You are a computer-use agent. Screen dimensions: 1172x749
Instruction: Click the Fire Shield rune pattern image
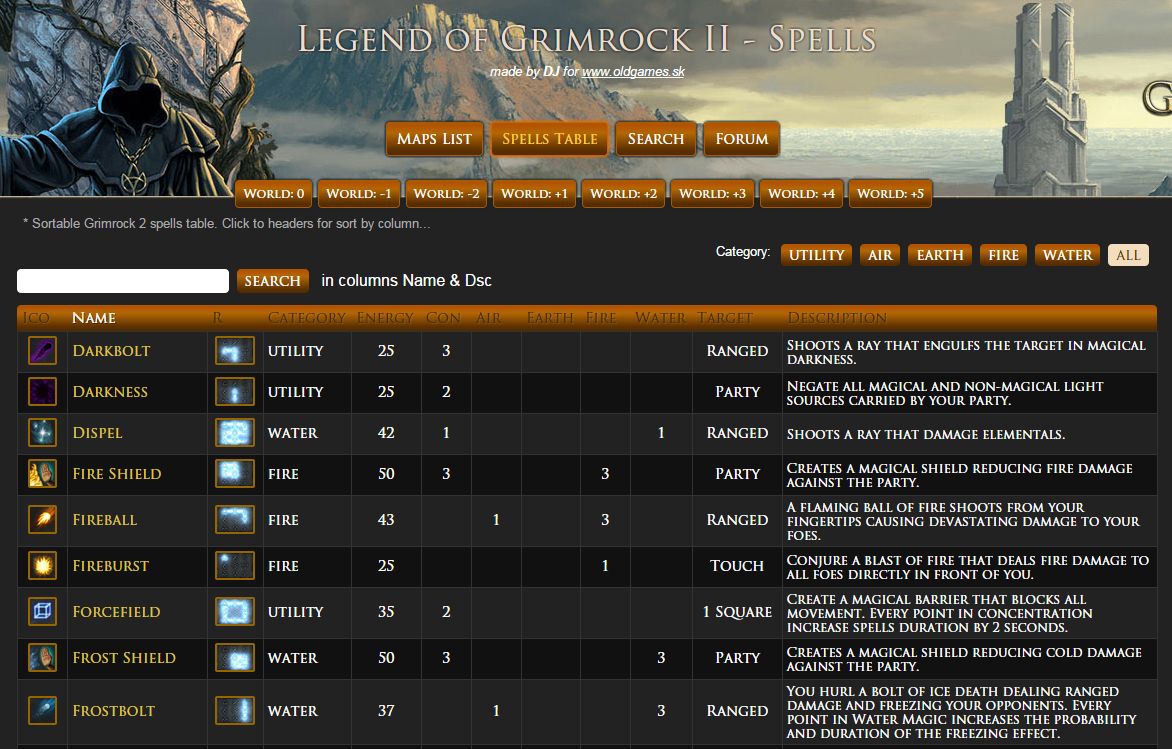[x=235, y=474]
